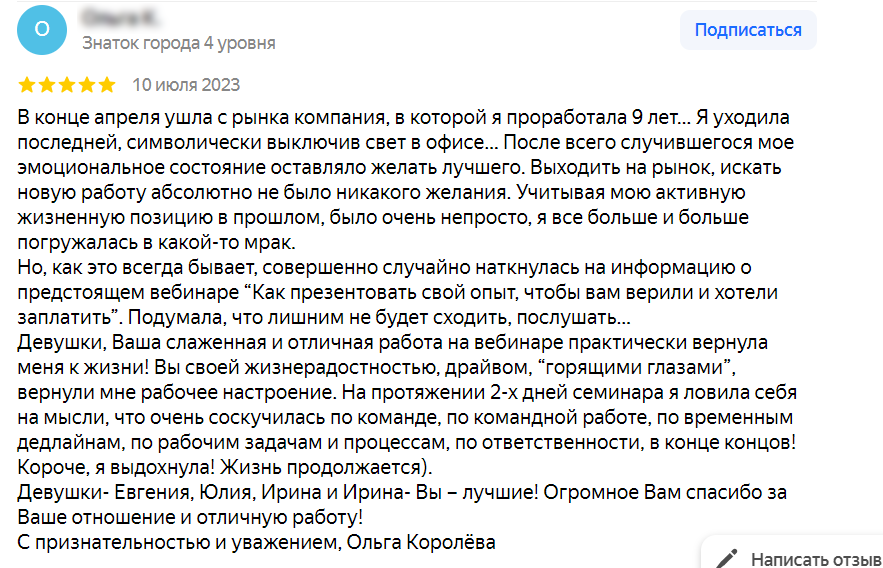Click the first yellow rating star
This screenshot has height=568, width=883.
tap(27, 84)
